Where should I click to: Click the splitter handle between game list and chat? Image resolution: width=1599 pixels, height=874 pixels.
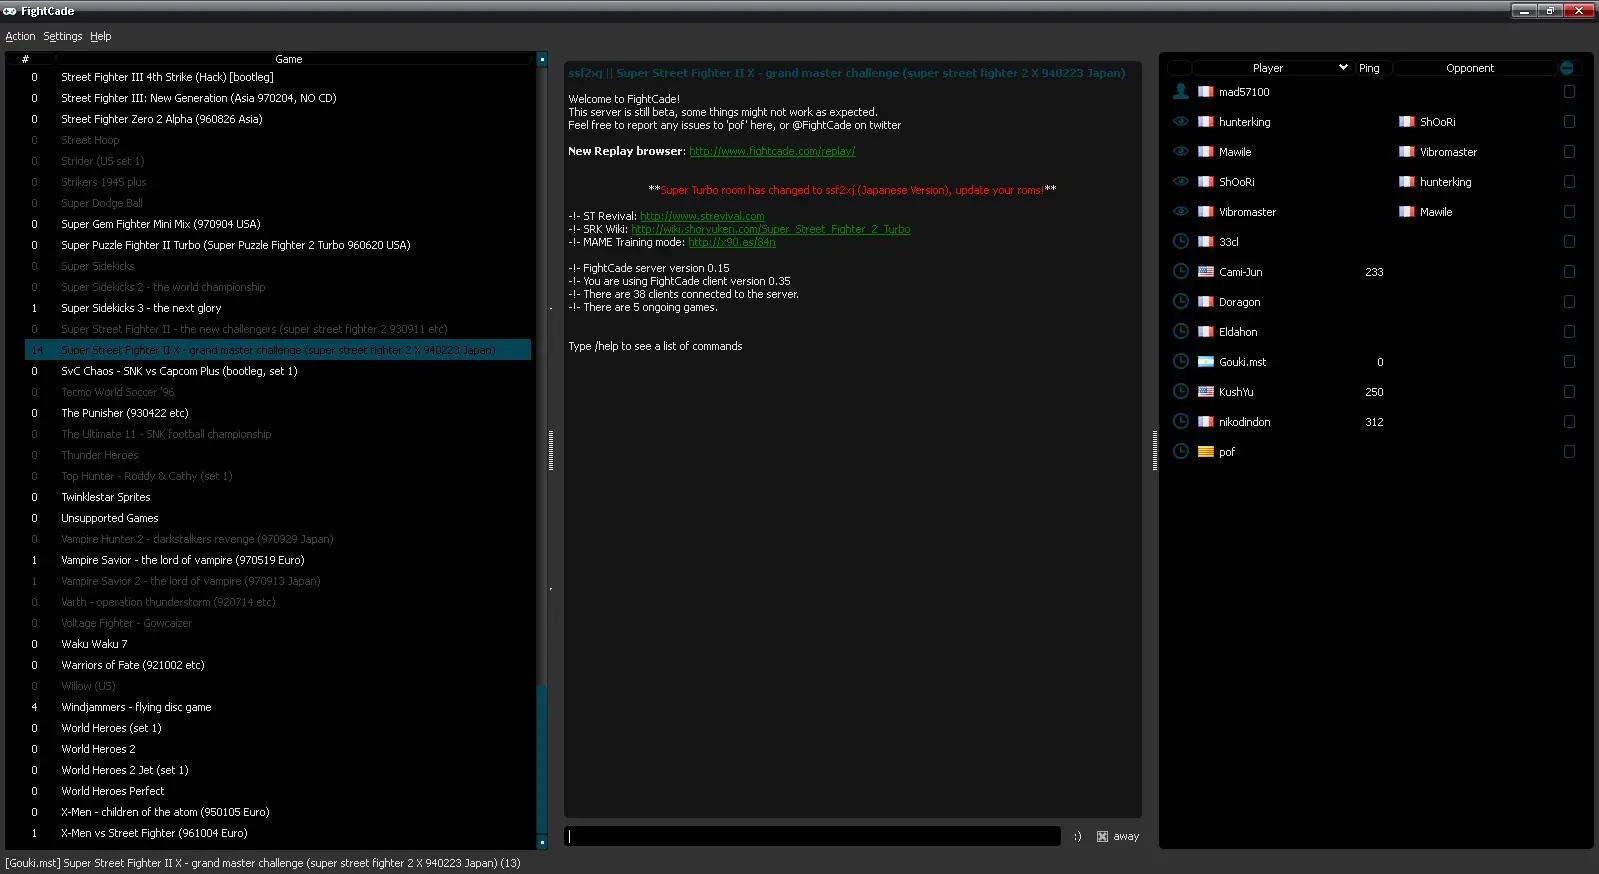pyautogui.click(x=550, y=450)
